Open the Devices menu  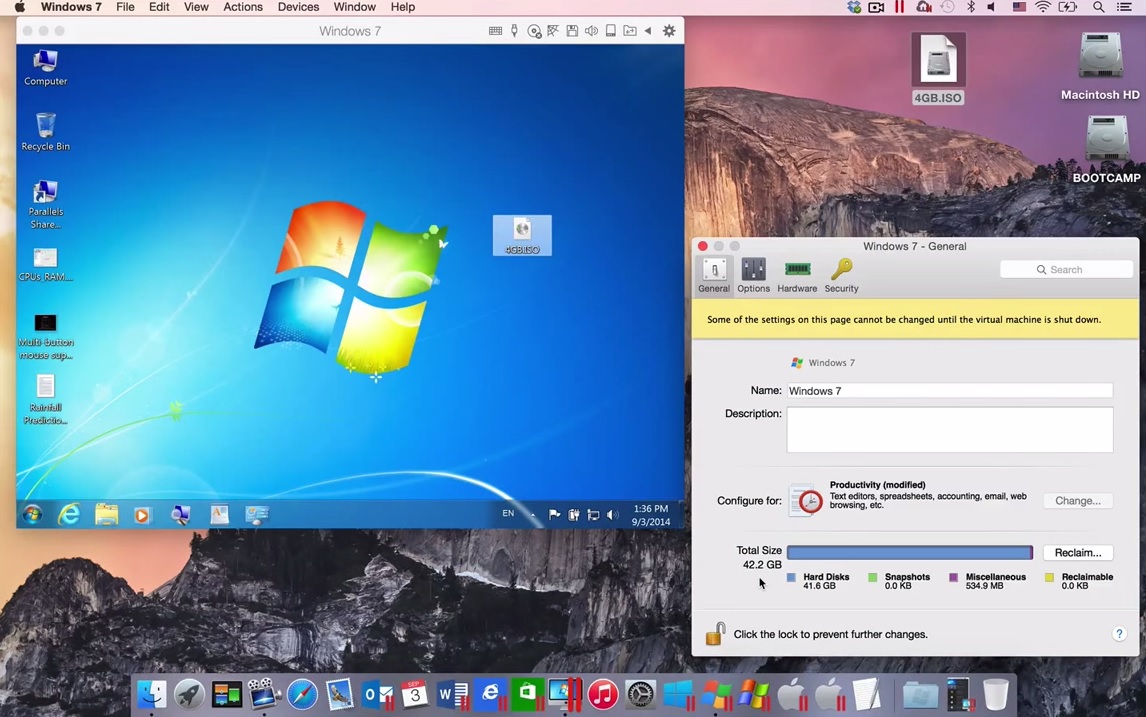[298, 7]
